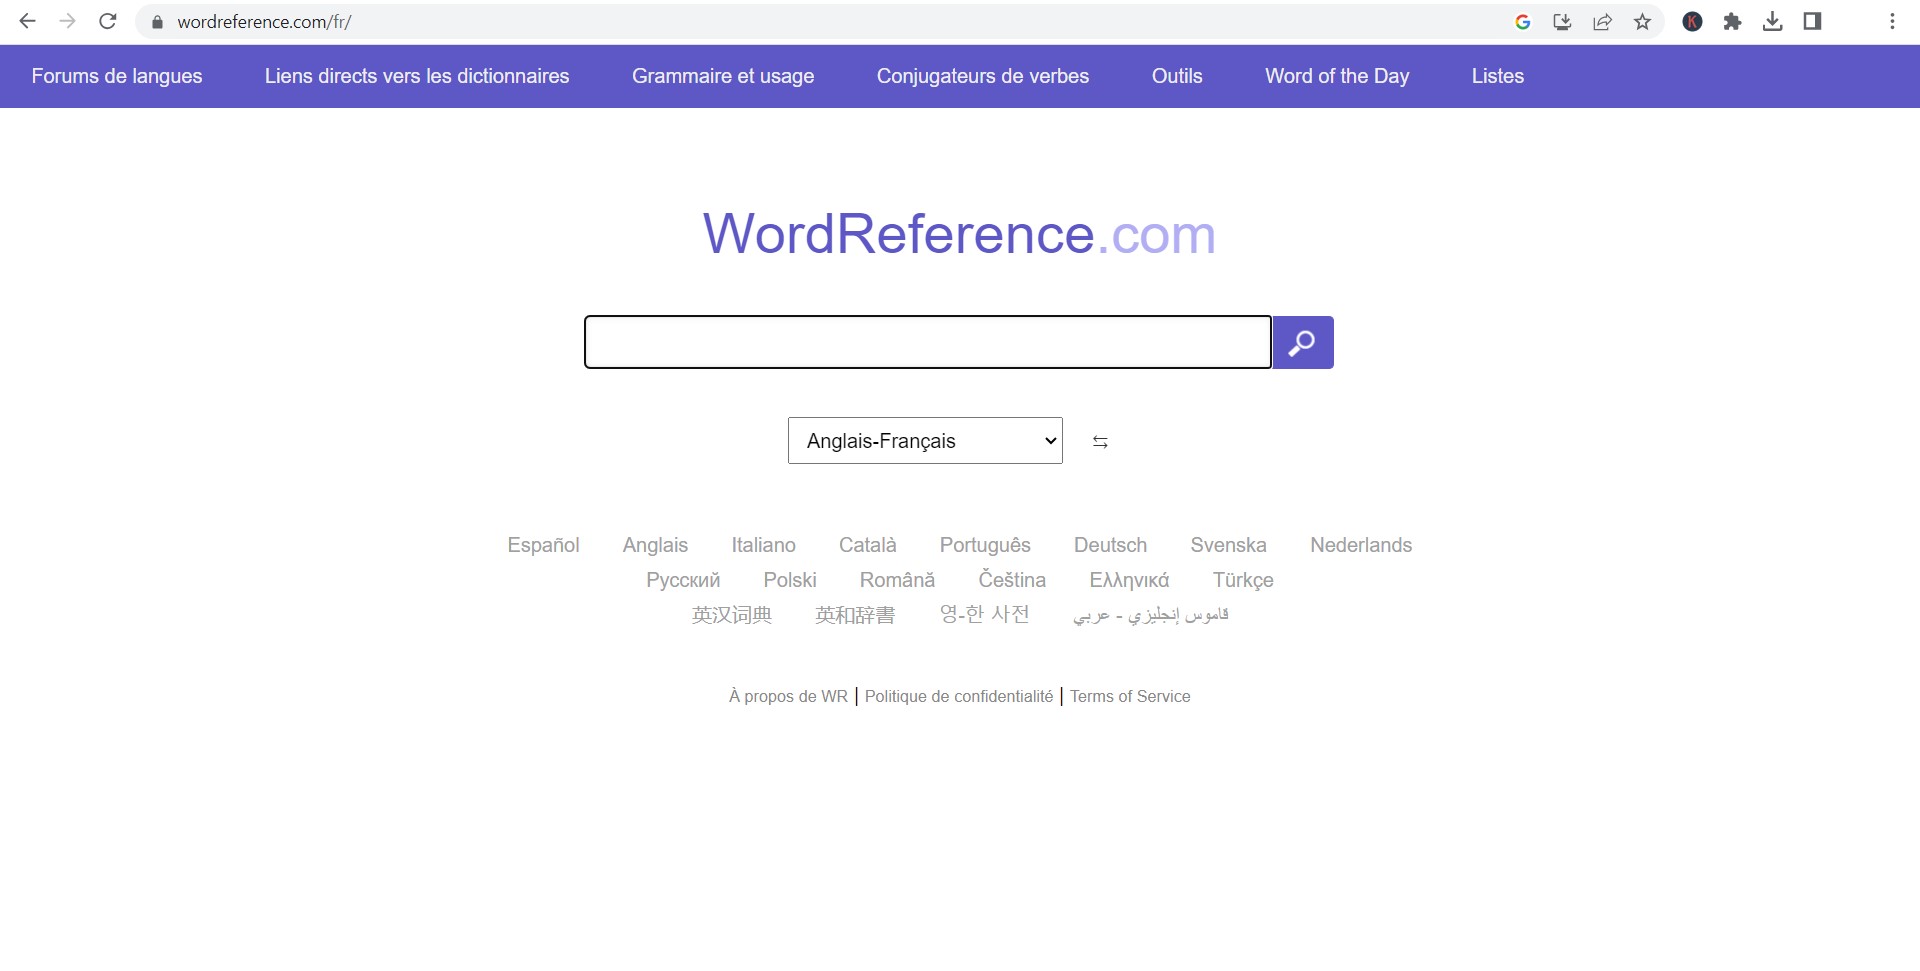Viewport: 1920px width, 971px height.
Task: Open the Politique de confidentialité link
Action: 958,697
